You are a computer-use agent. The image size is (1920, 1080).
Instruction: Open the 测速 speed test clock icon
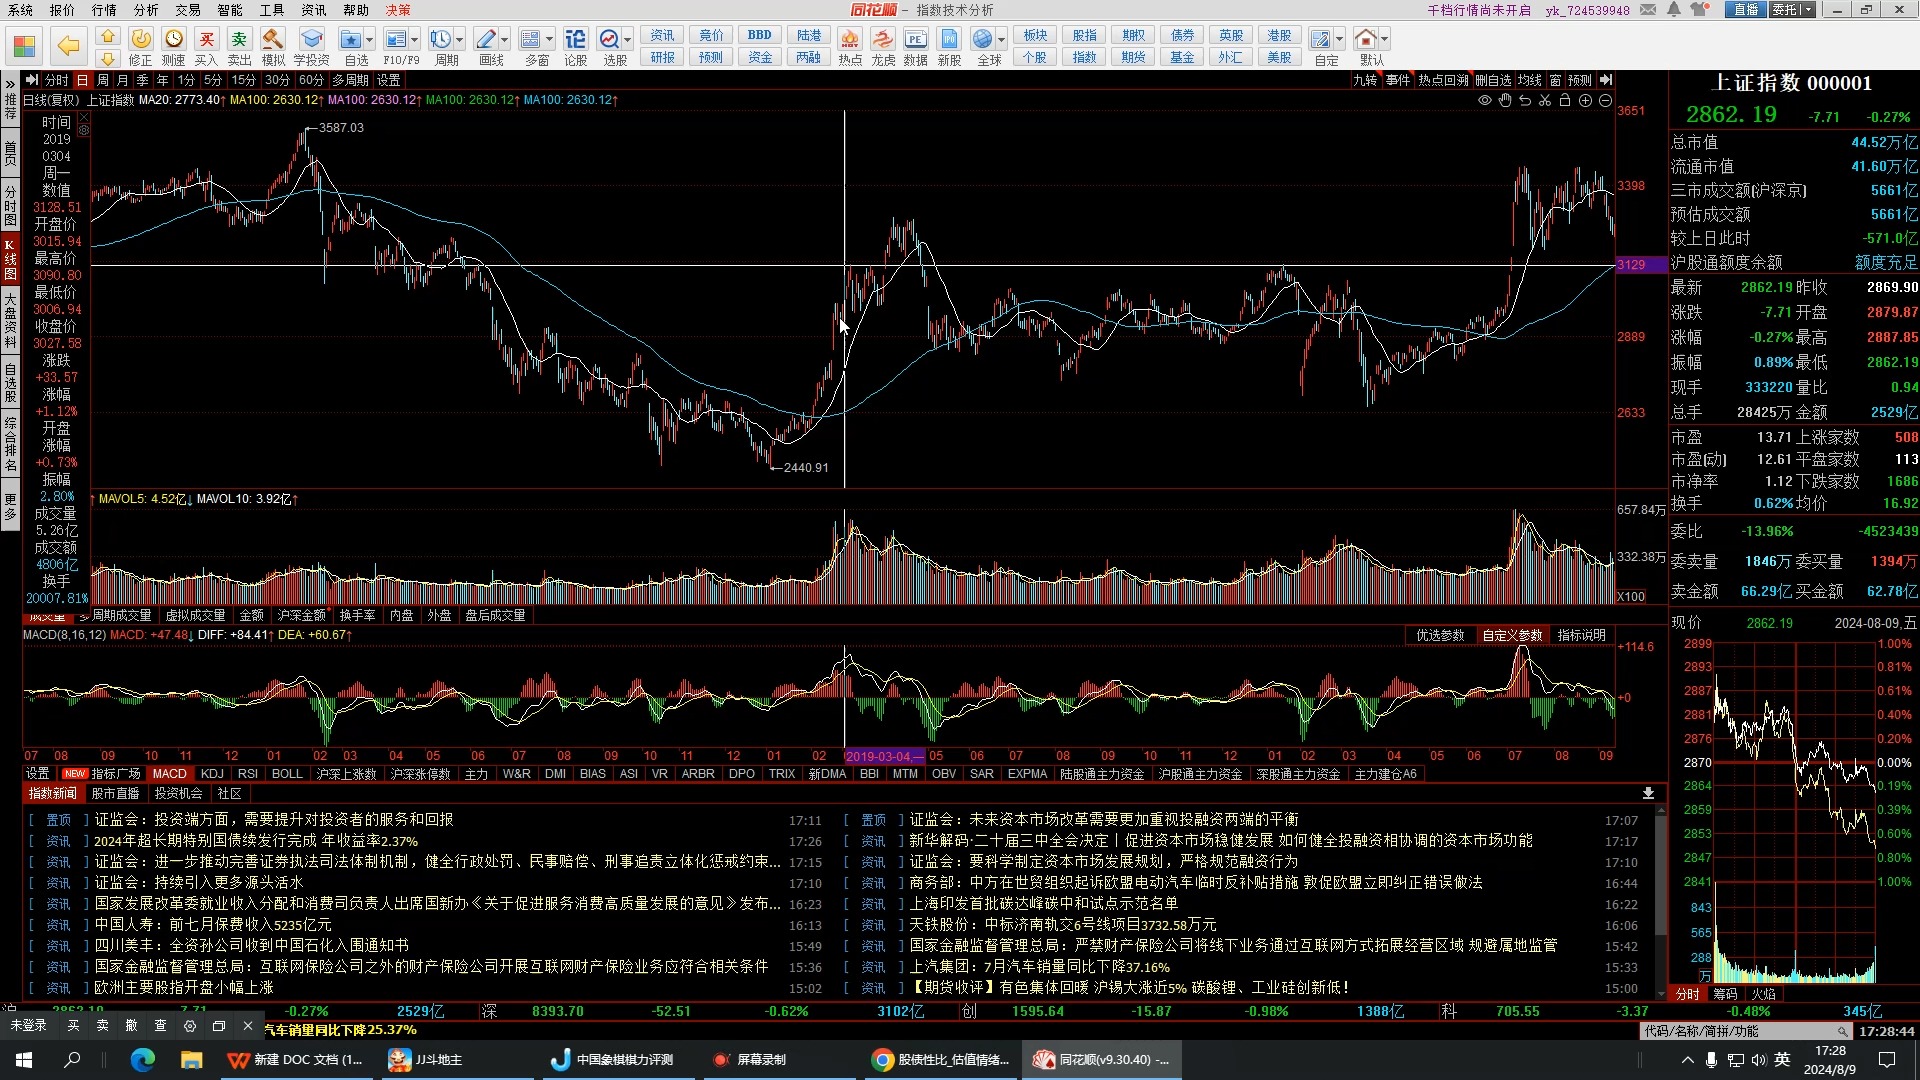(x=174, y=39)
